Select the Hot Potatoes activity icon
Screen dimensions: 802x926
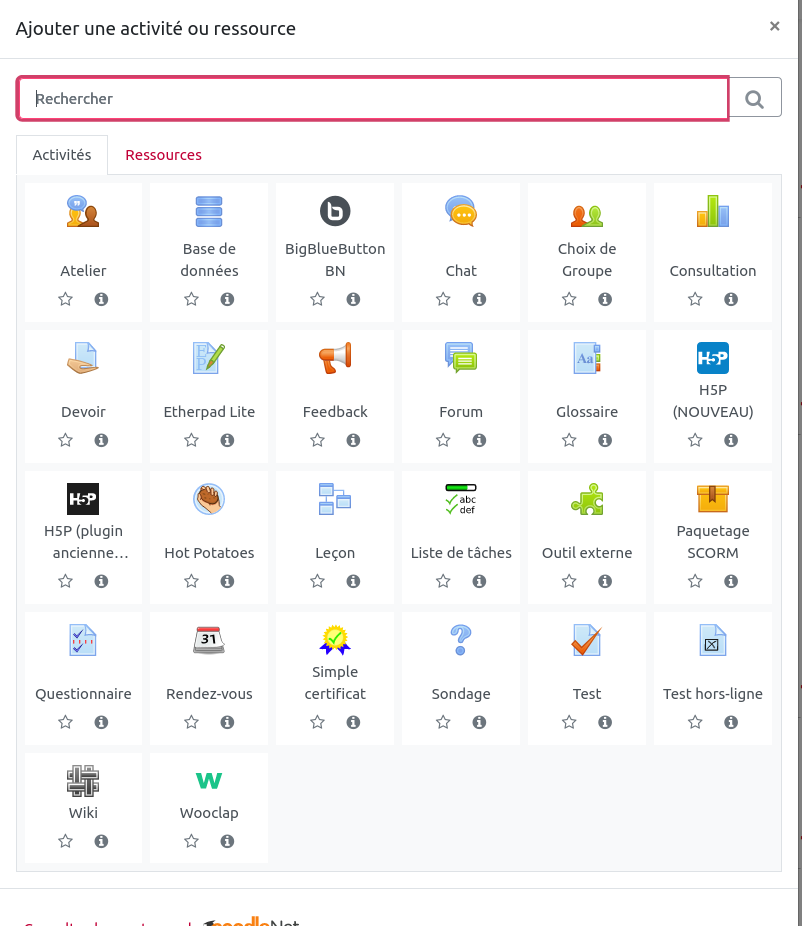pos(209,498)
